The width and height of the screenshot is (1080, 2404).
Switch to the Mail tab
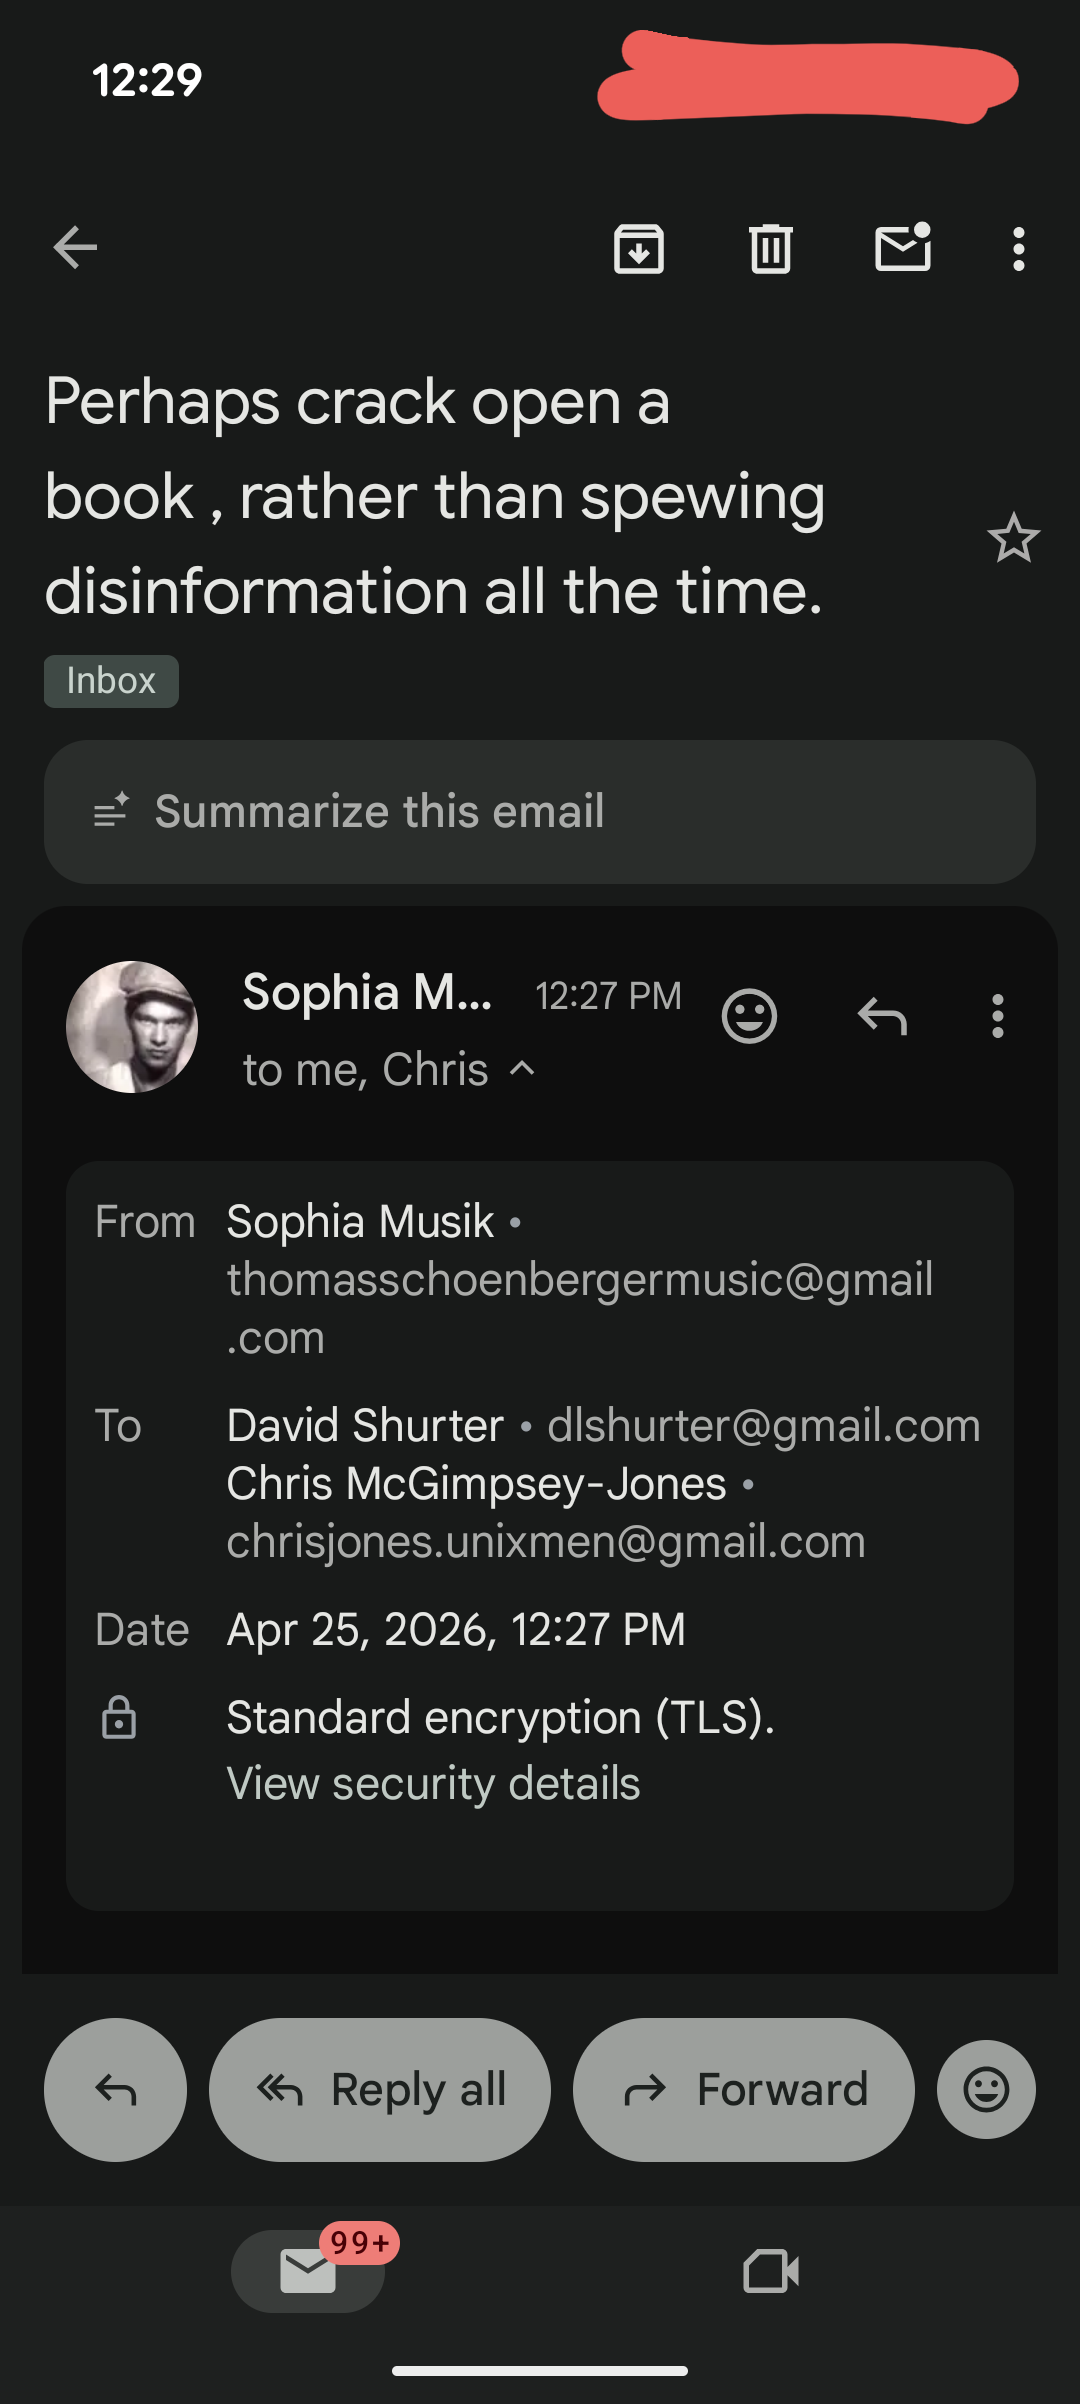point(308,2271)
